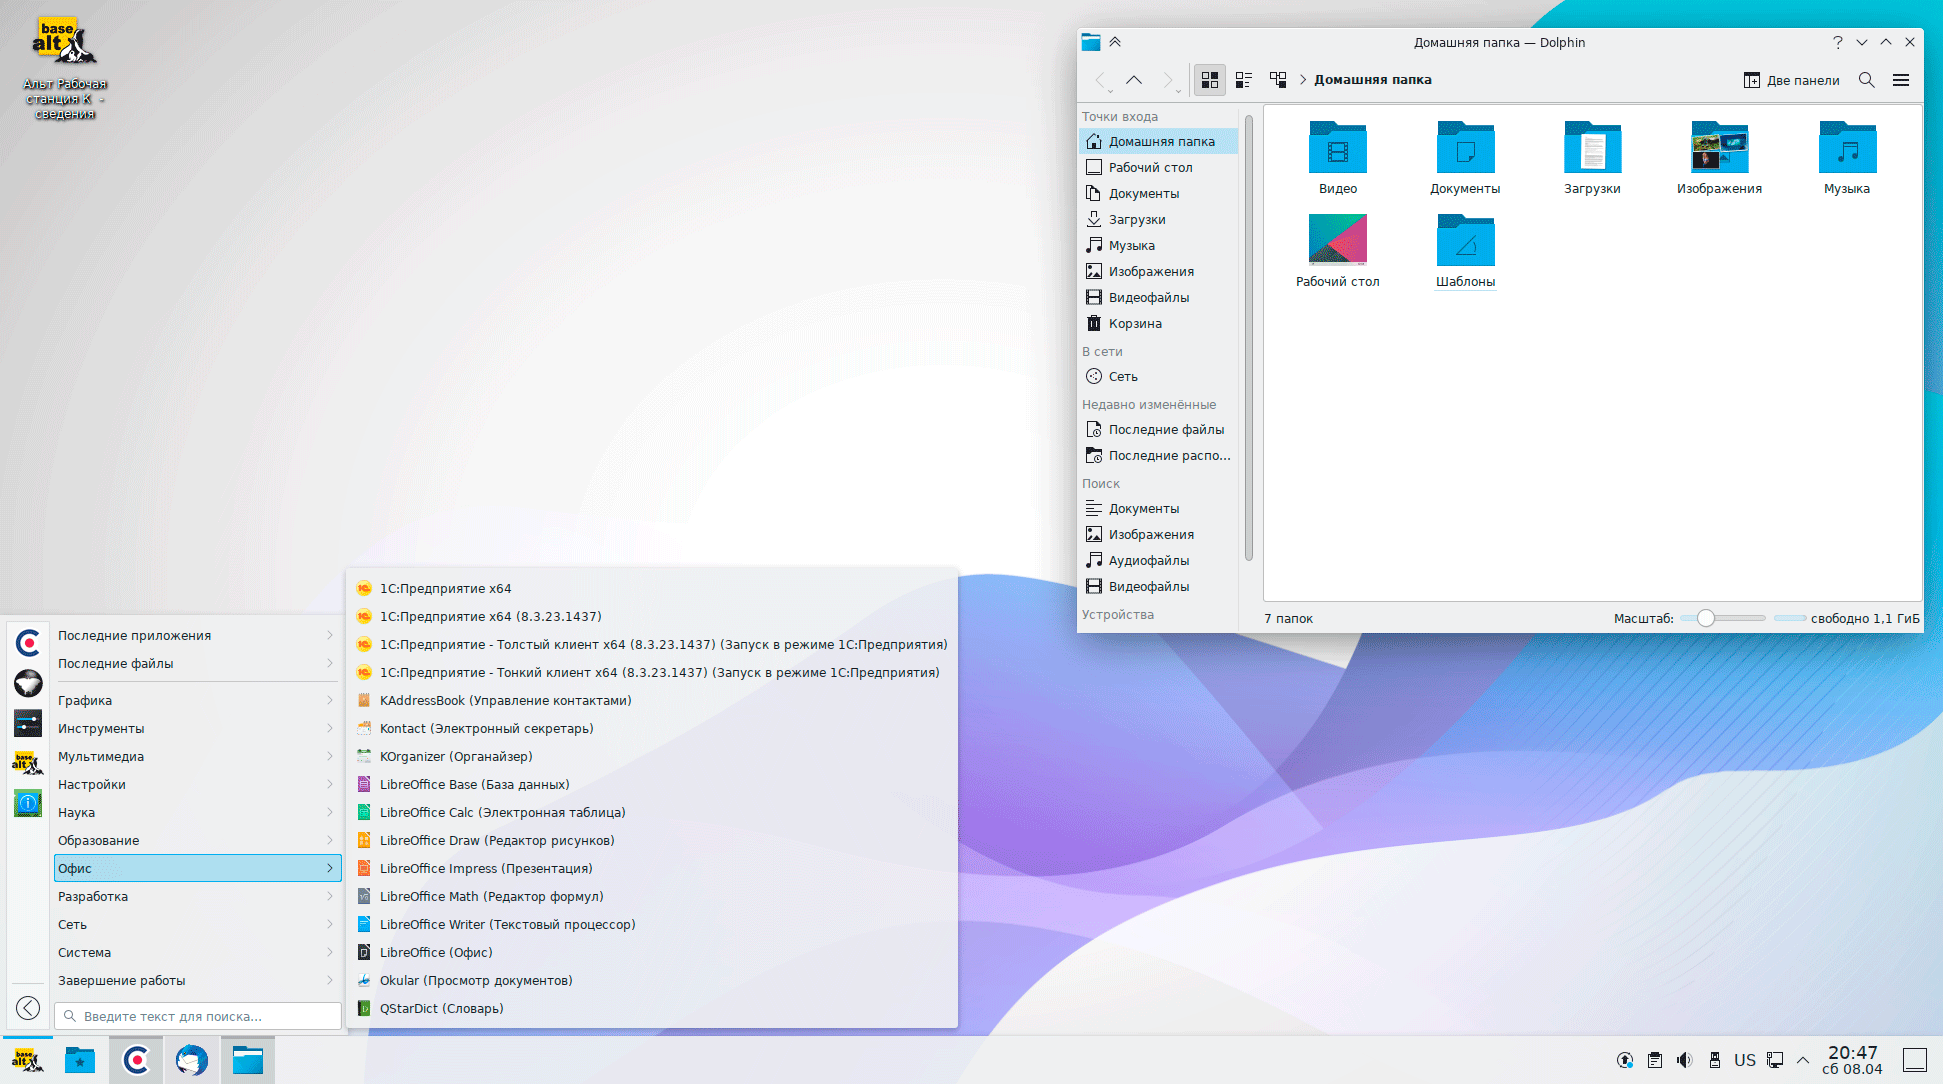Open Okular document viewer menu entry
The width and height of the screenshot is (1943, 1084).
(x=475, y=981)
